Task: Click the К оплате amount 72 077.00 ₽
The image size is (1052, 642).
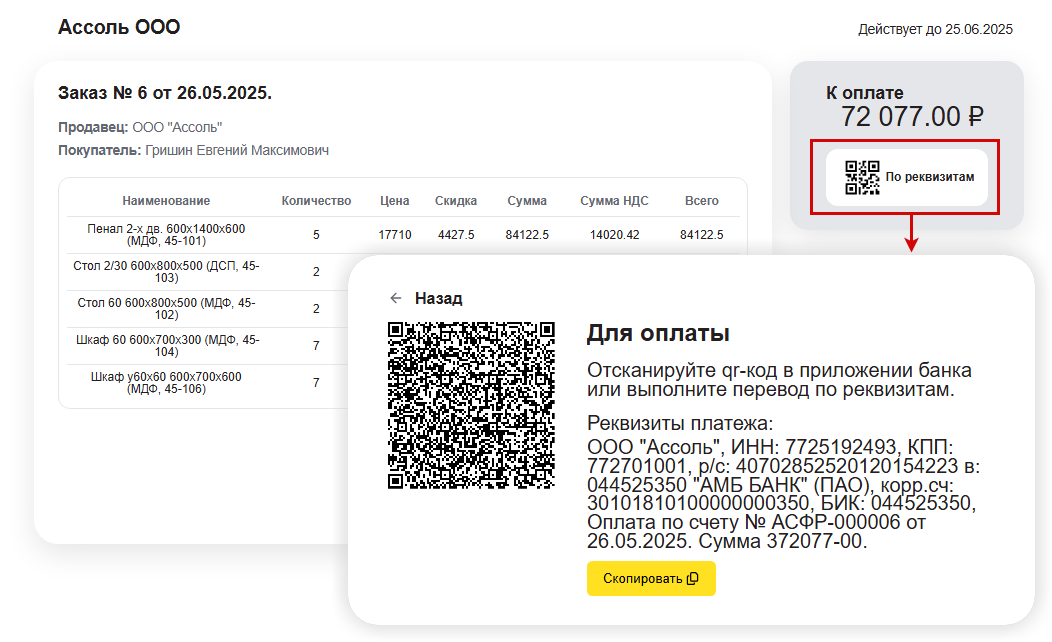Action: point(912,117)
